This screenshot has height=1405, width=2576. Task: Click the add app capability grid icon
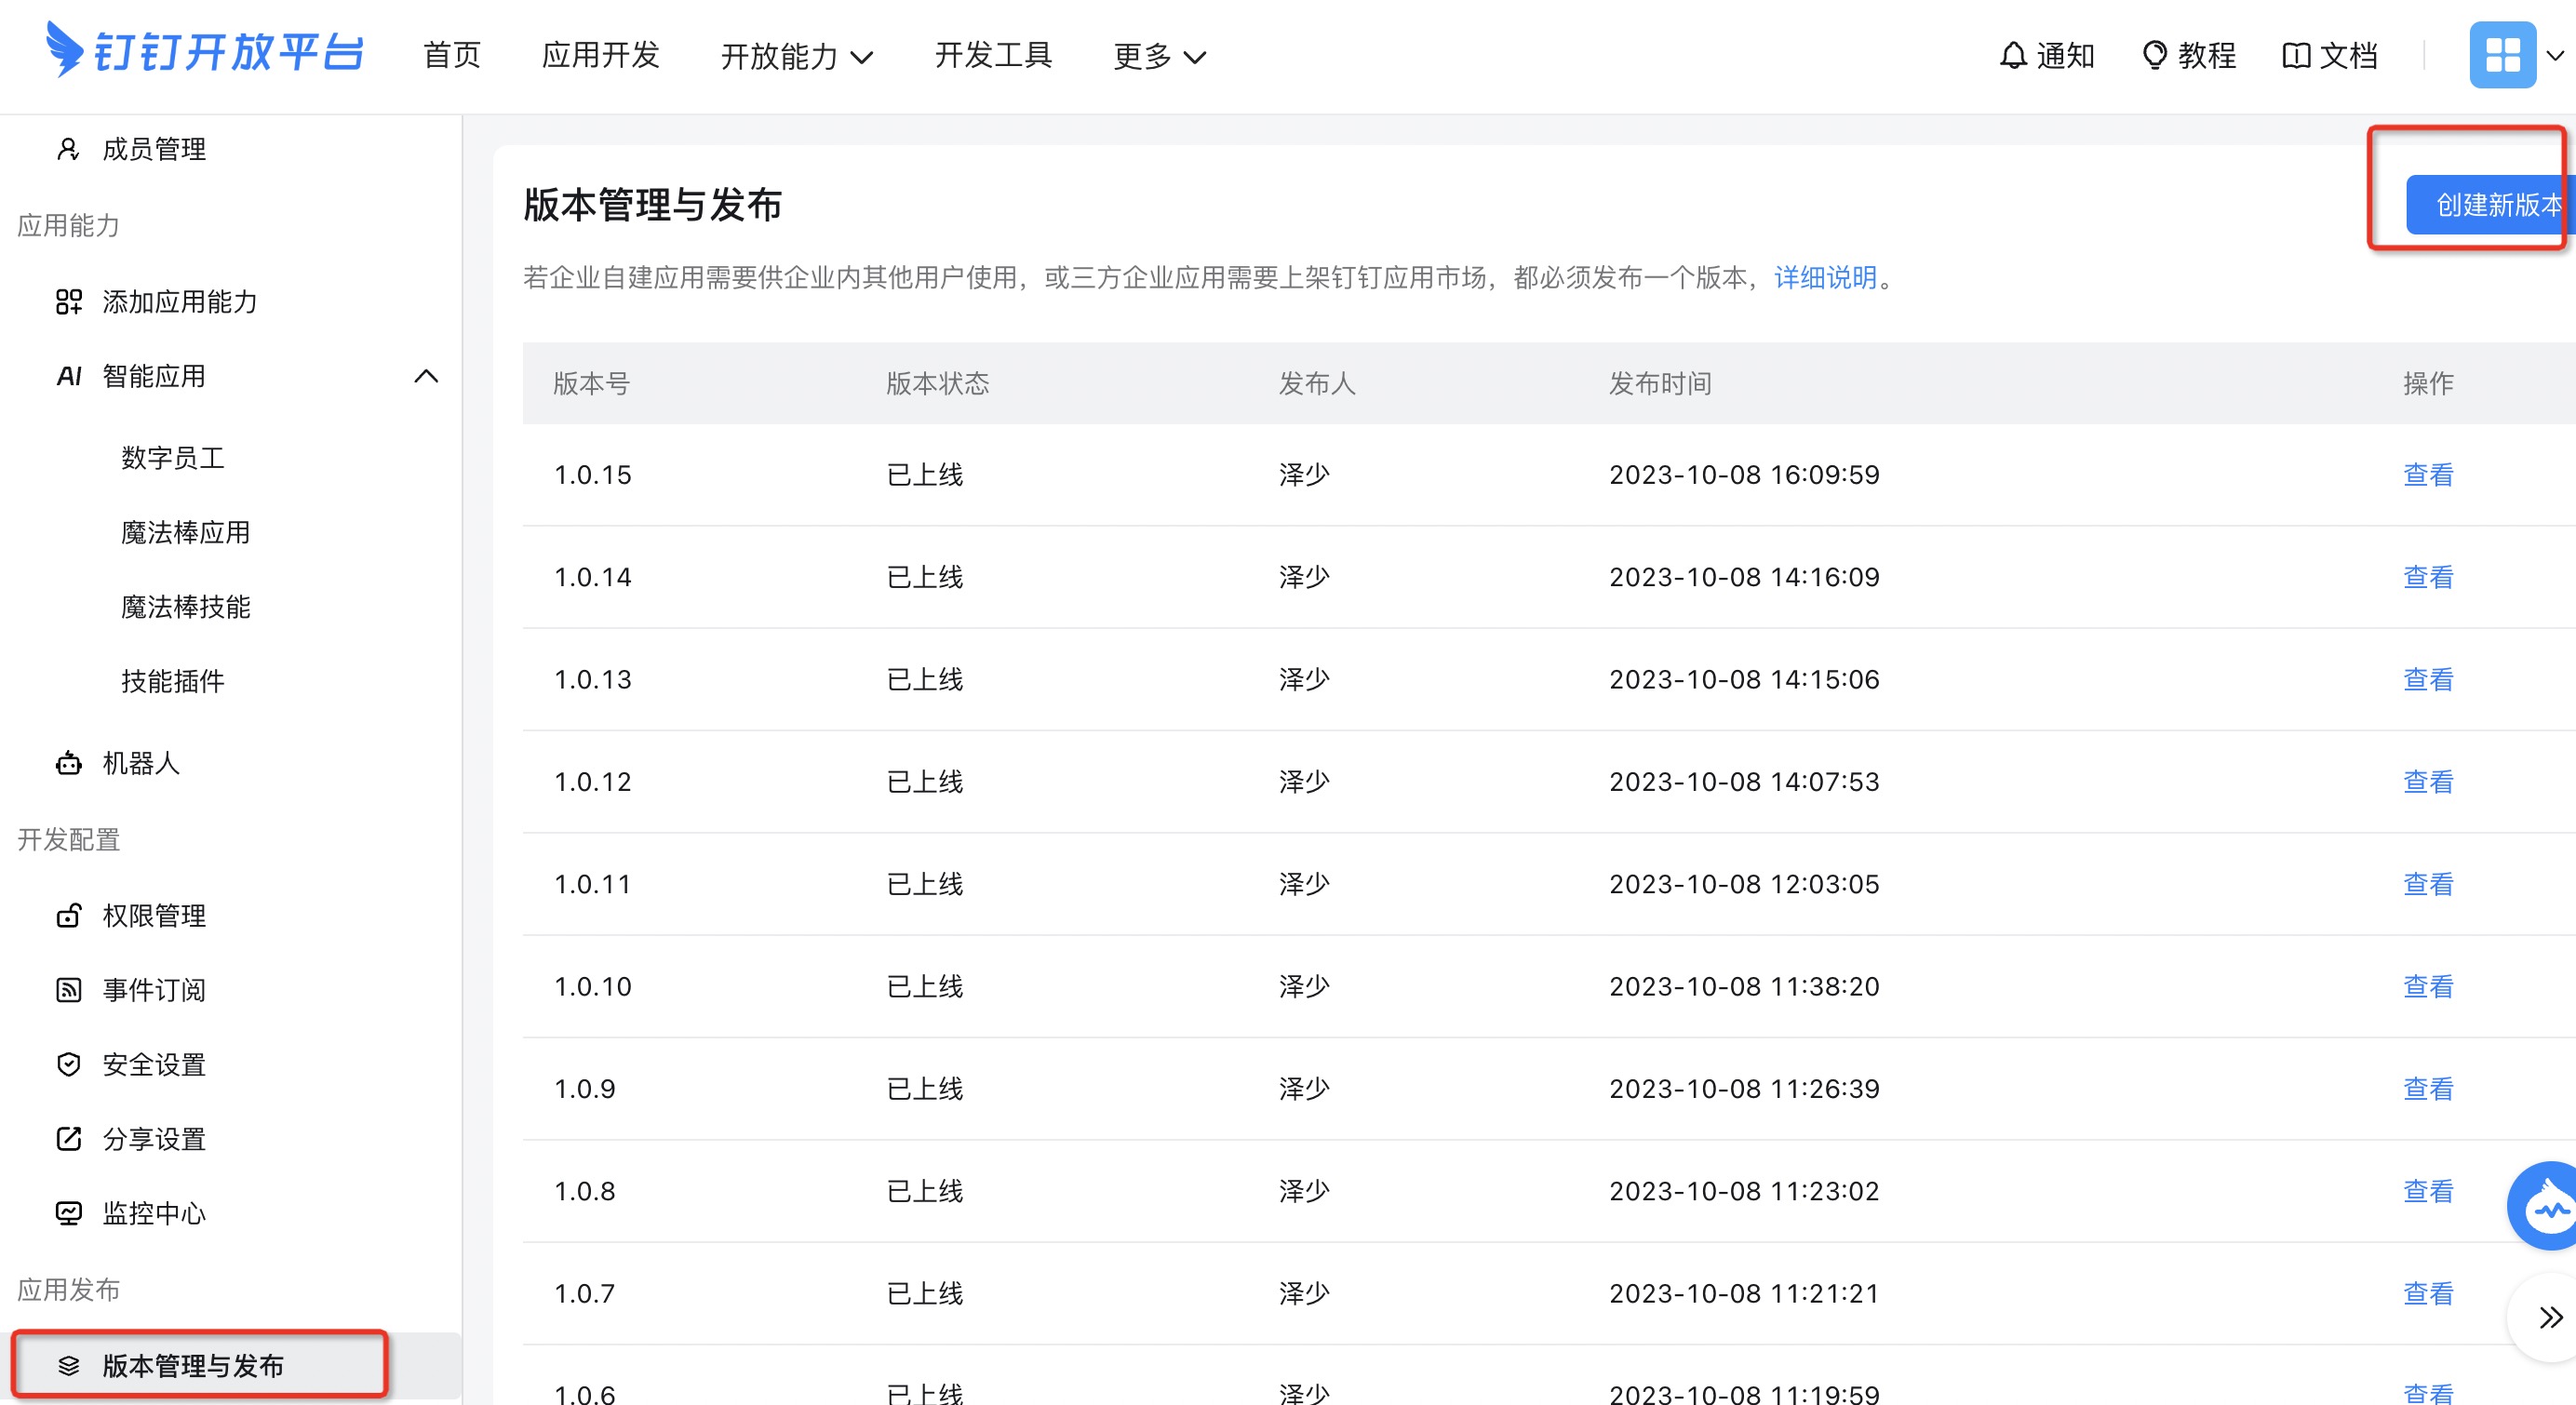coord(68,302)
